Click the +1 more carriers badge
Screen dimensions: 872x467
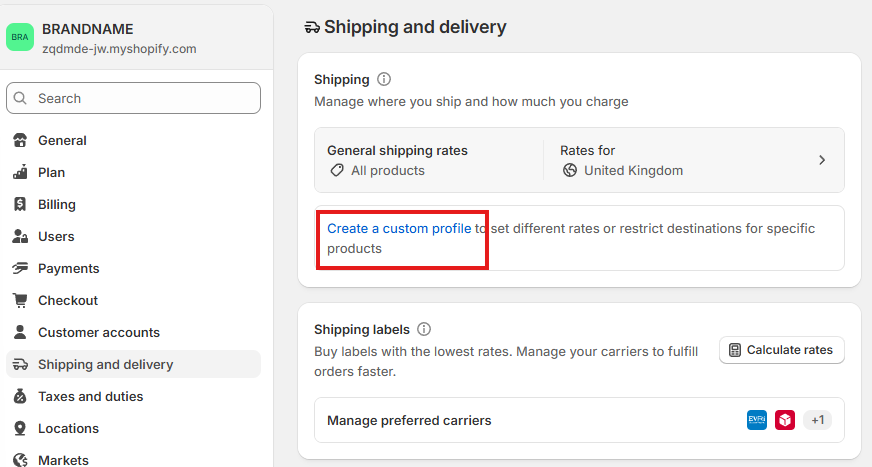coord(818,420)
